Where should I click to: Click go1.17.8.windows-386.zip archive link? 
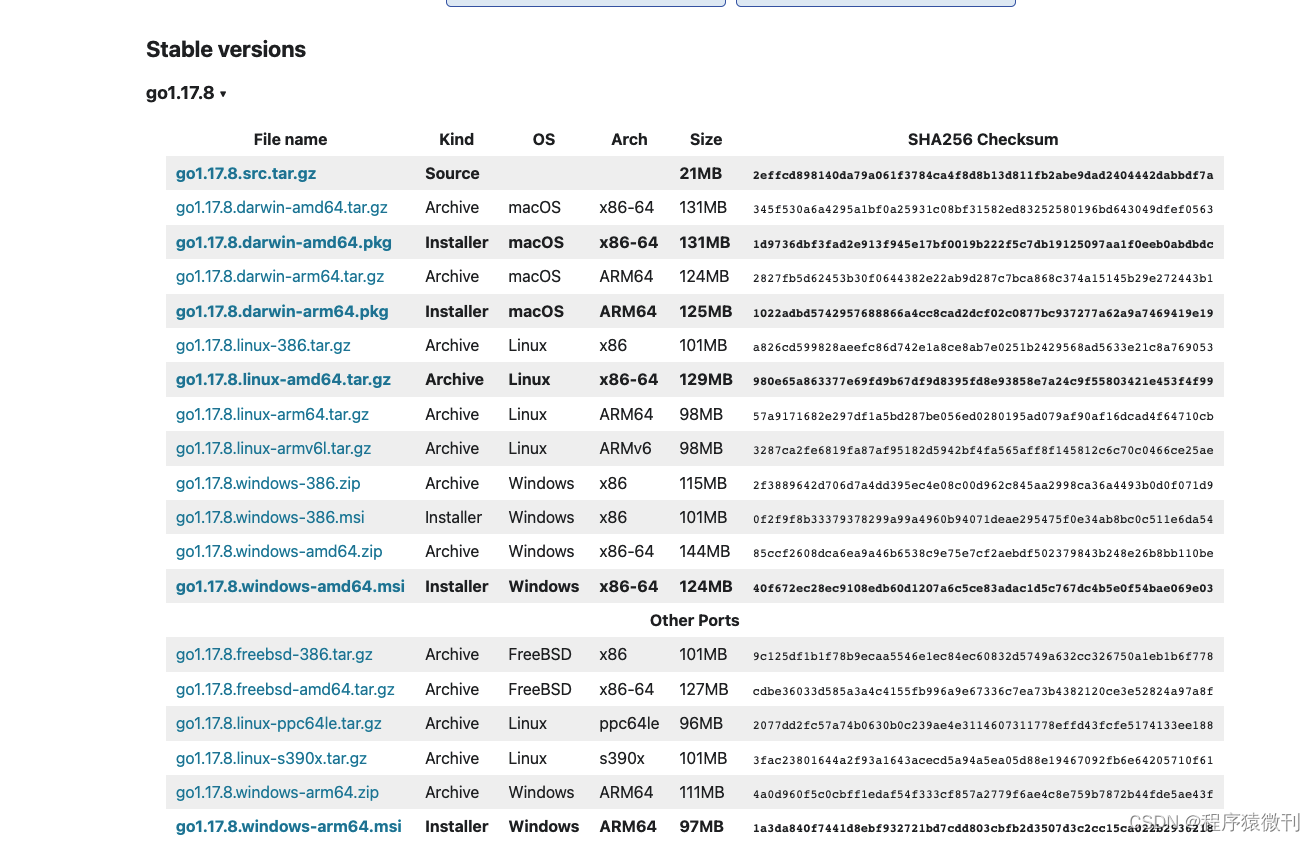pos(268,483)
